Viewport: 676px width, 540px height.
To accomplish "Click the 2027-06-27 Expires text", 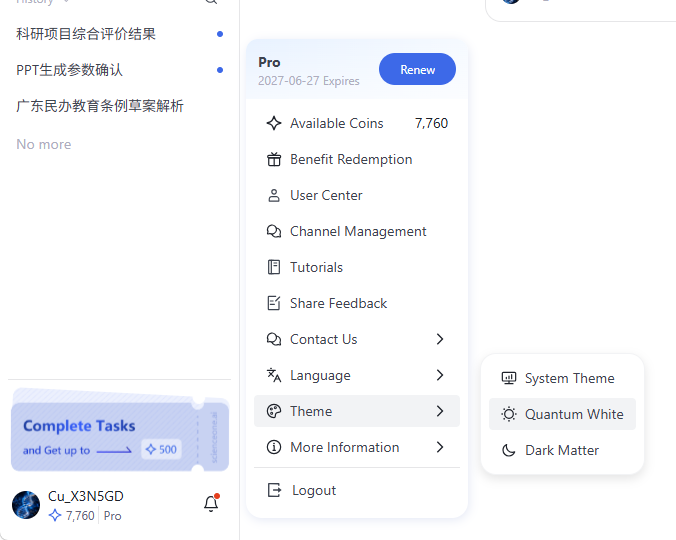I will 309,81.
